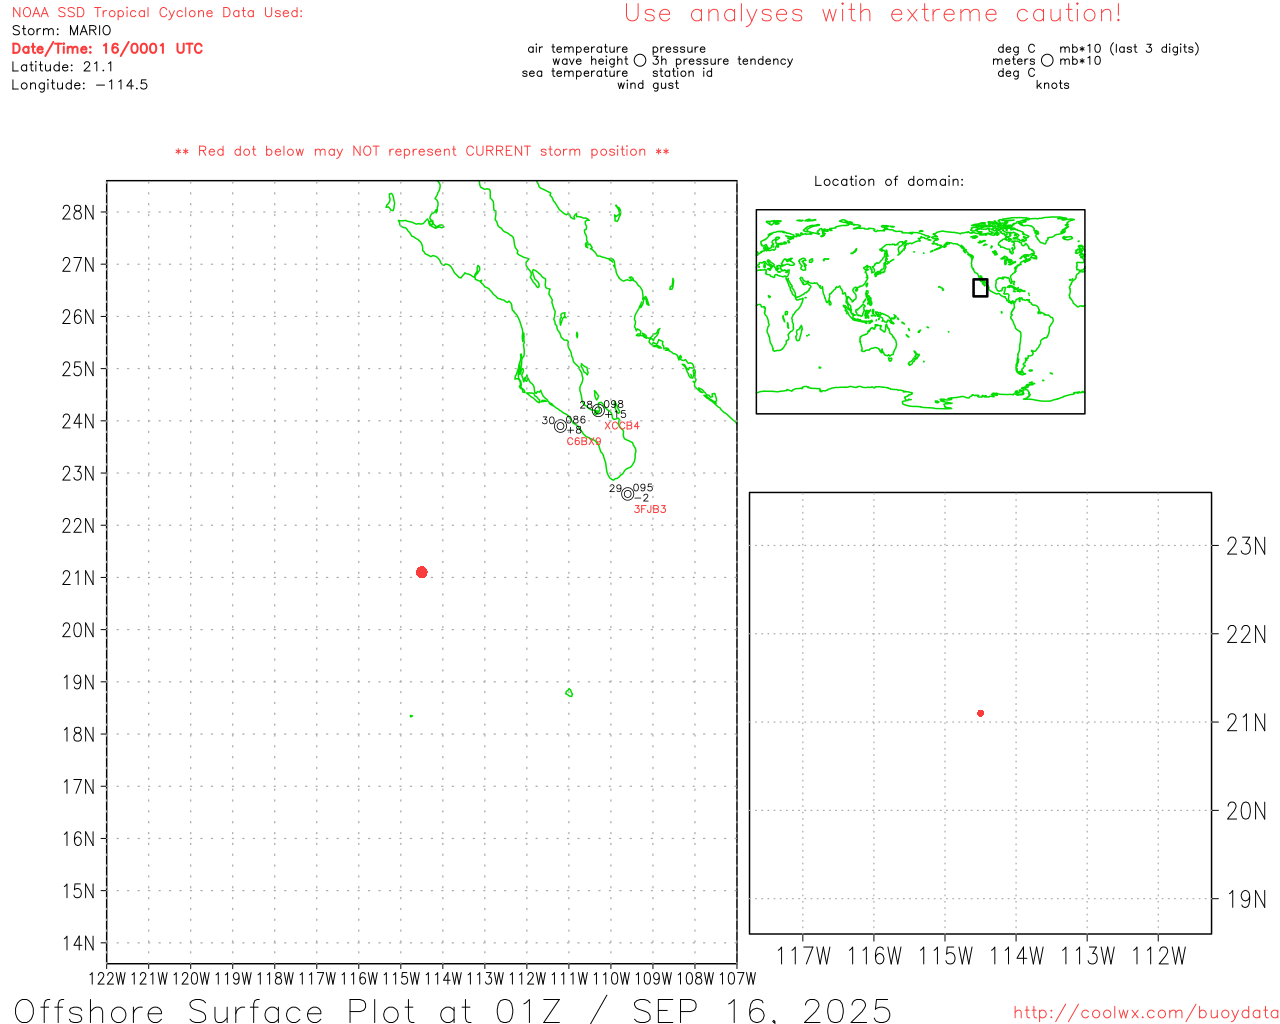
Task: Click the red '3FJB3' station id label
Action: pyautogui.click(x=650, y=509)
